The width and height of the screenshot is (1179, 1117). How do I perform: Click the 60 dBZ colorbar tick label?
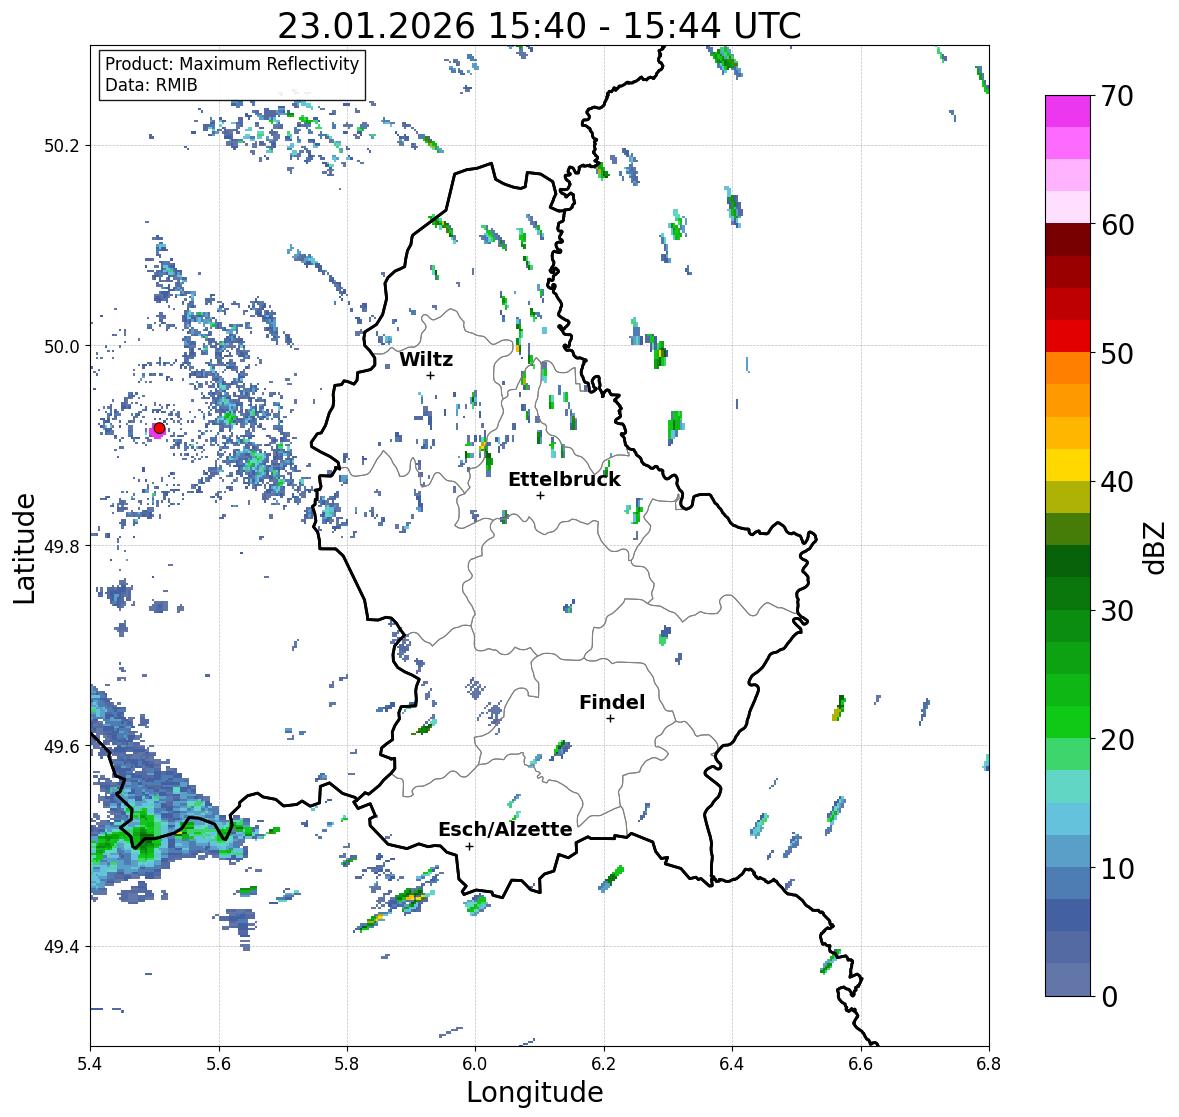click(x=1117, y=225)
